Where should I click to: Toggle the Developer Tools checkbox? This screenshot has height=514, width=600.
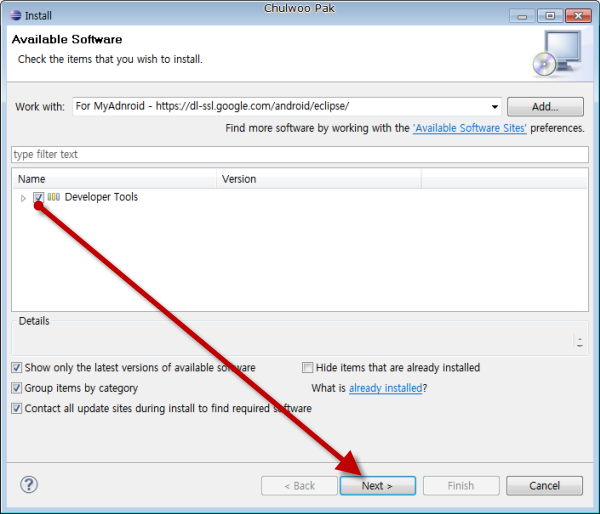tap(38, 197)
